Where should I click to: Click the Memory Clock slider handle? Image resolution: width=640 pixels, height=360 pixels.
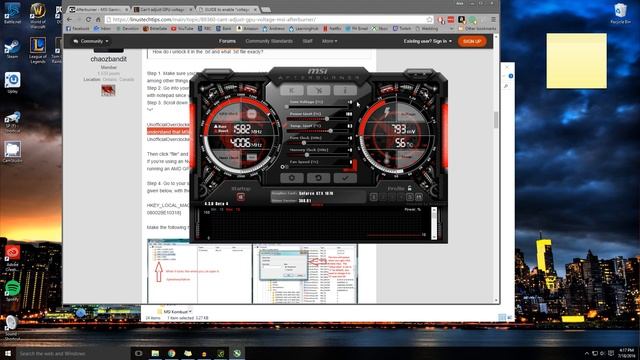(307, 155)
